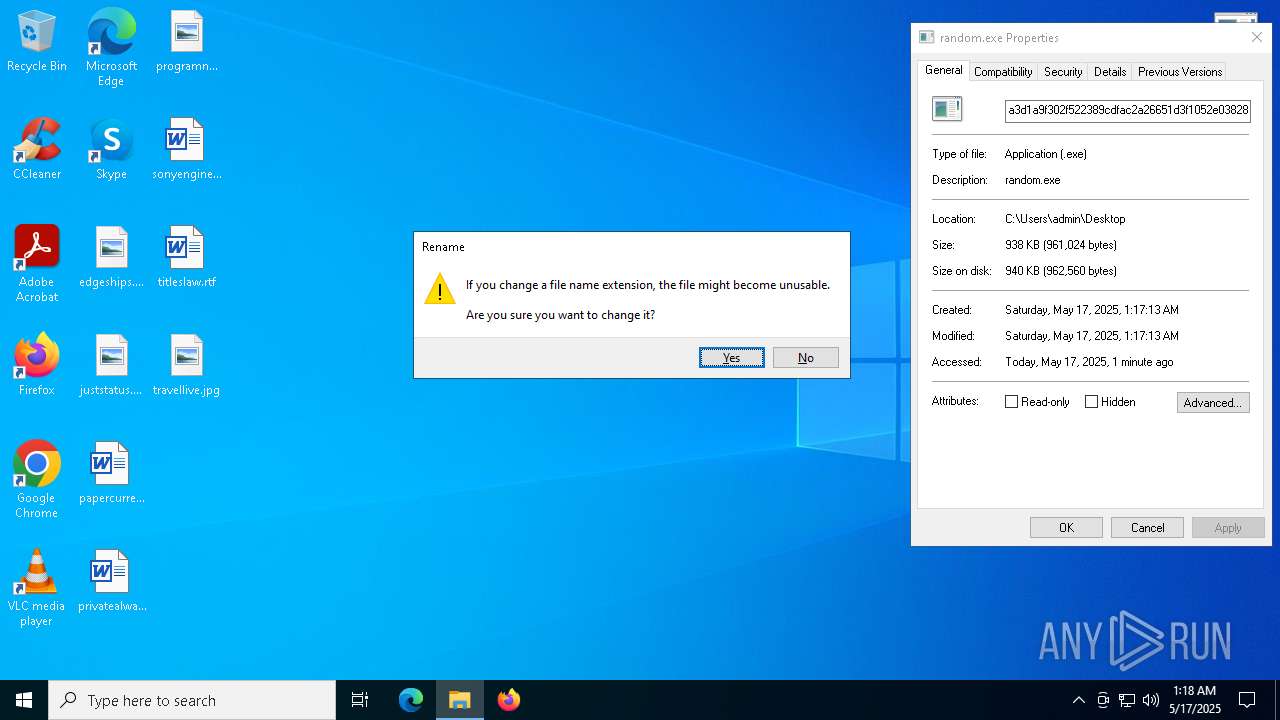The width and height of the screenshot is (1280, 720).
Task: Click File Explorer in the taskbar
Action: coord(460,700)
